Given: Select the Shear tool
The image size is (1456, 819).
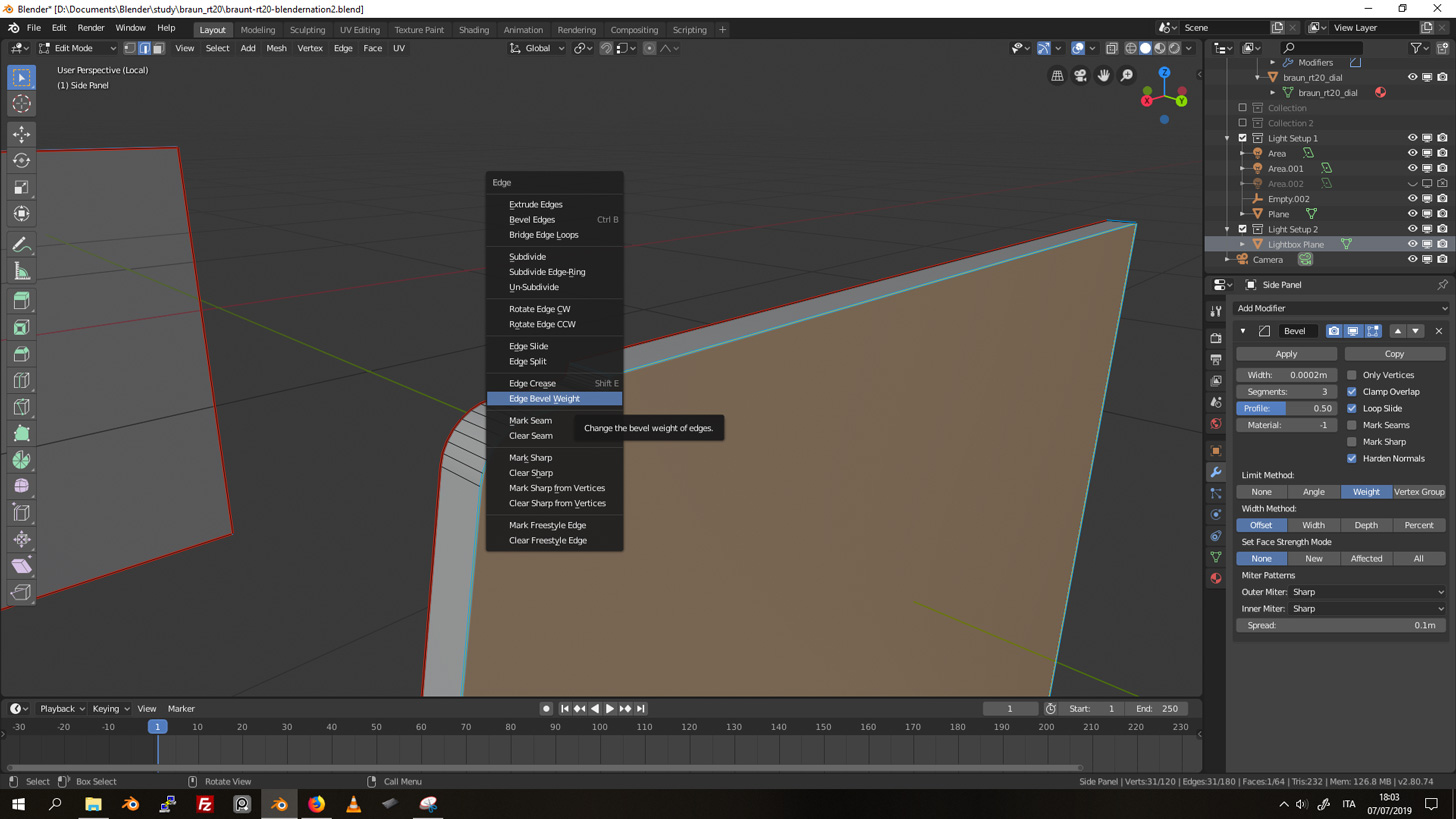Looking at the screenshot, I should click(21, 566).
